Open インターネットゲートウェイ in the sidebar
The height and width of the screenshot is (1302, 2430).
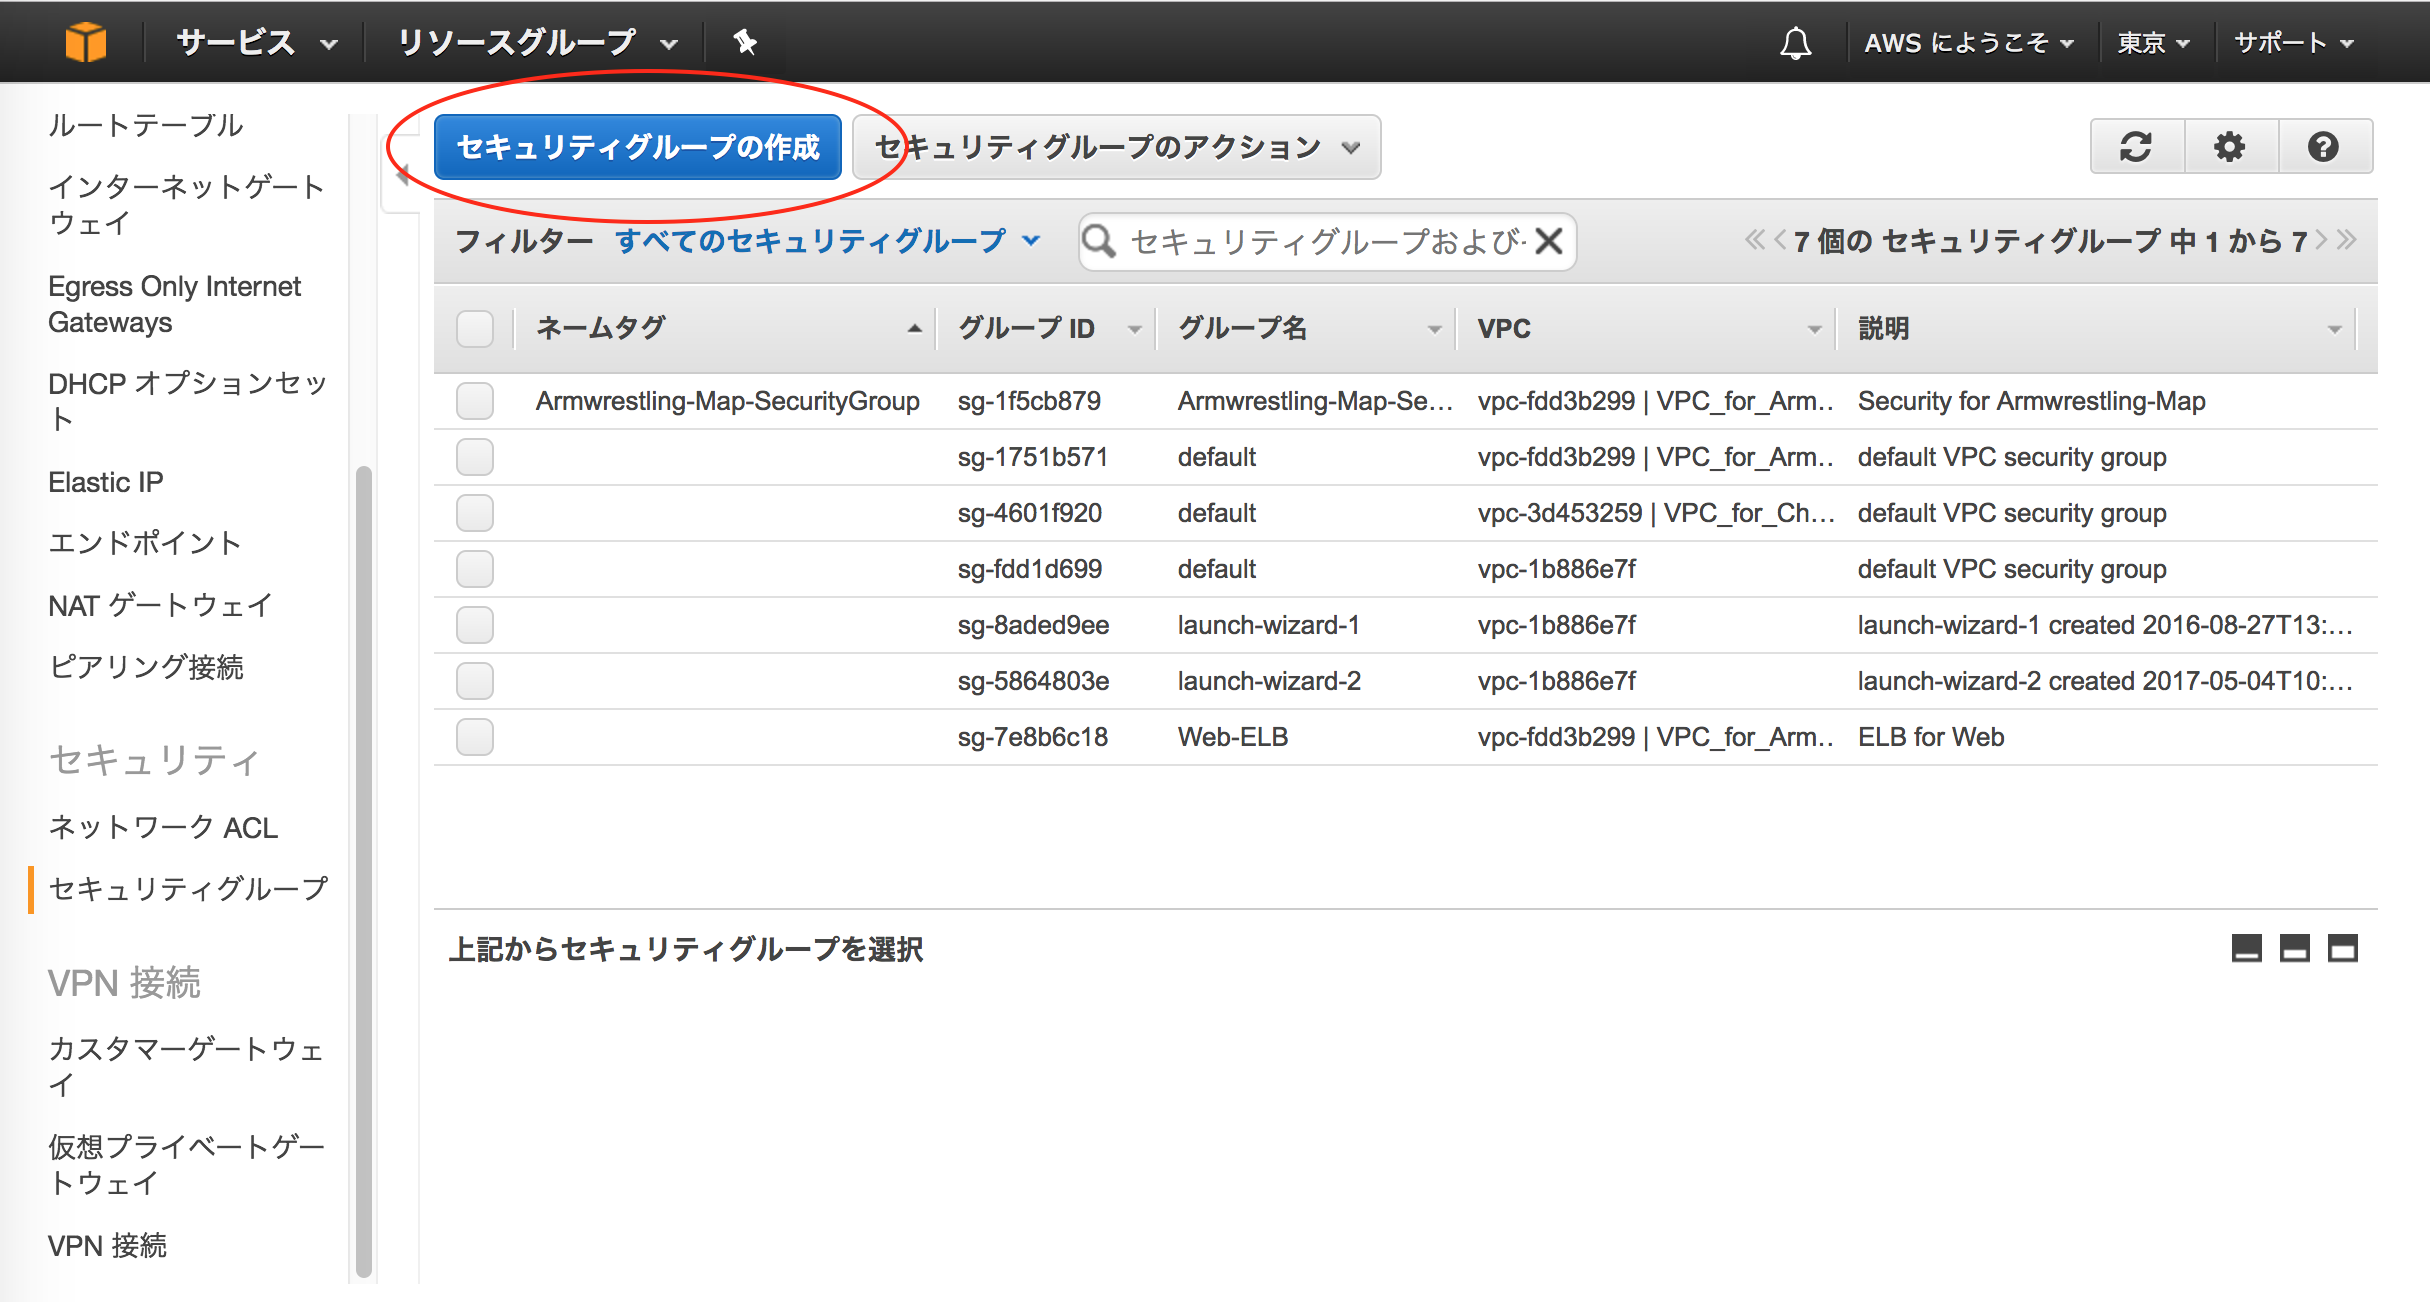tap(186, 204)
